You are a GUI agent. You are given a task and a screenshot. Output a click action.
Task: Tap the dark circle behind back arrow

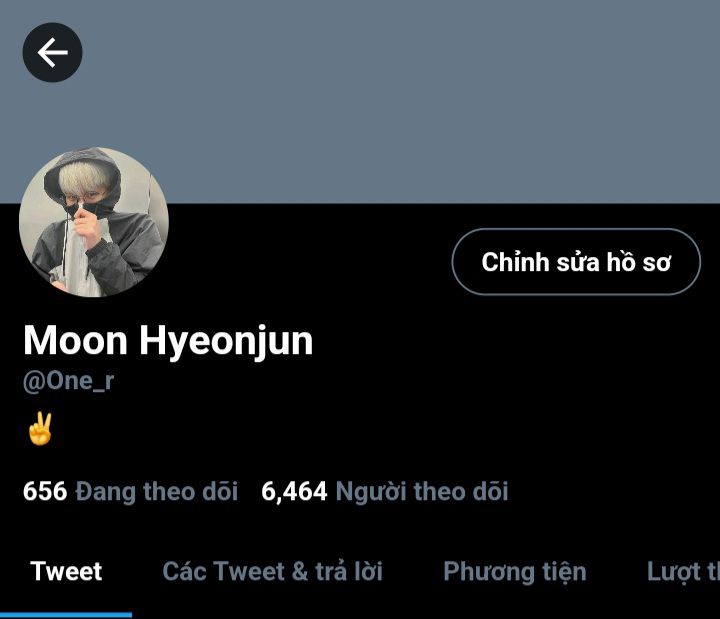pyautogui.click(x=52, y=52)
